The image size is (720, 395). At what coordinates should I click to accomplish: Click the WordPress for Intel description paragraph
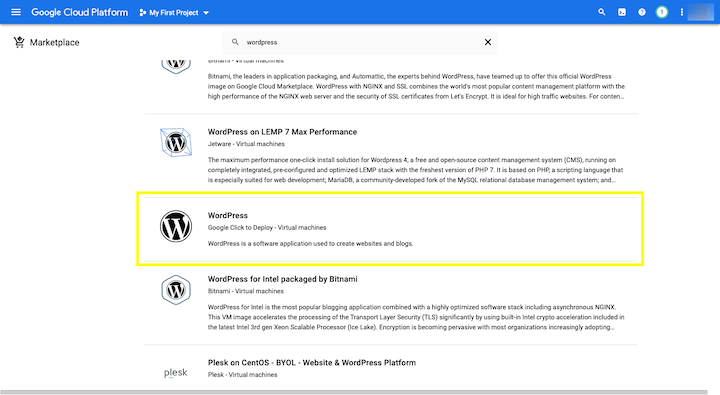click(x=416, y=317)
